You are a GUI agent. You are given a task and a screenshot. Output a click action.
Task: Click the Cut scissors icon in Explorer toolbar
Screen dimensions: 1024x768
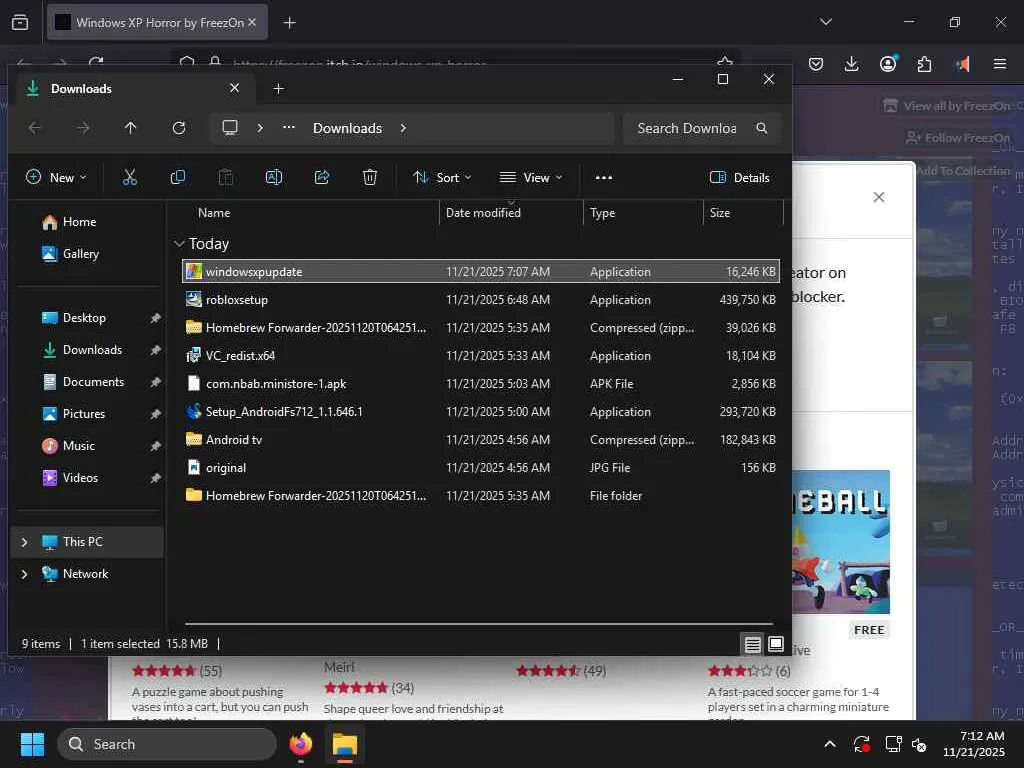(x=130, y=177)
